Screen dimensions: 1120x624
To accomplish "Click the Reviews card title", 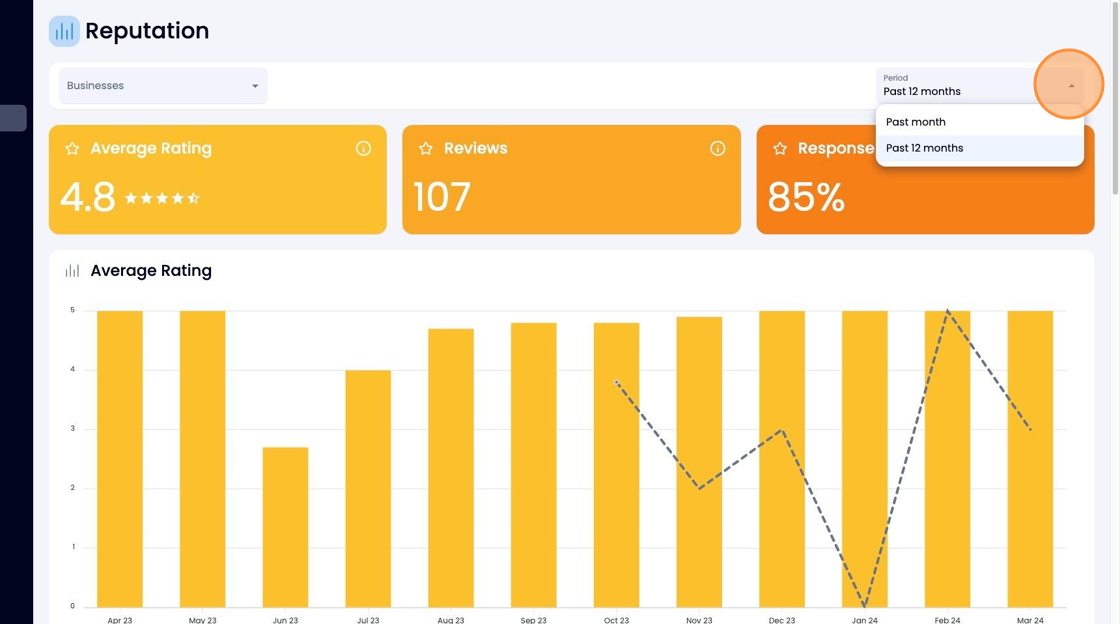I will pos(476,149).
